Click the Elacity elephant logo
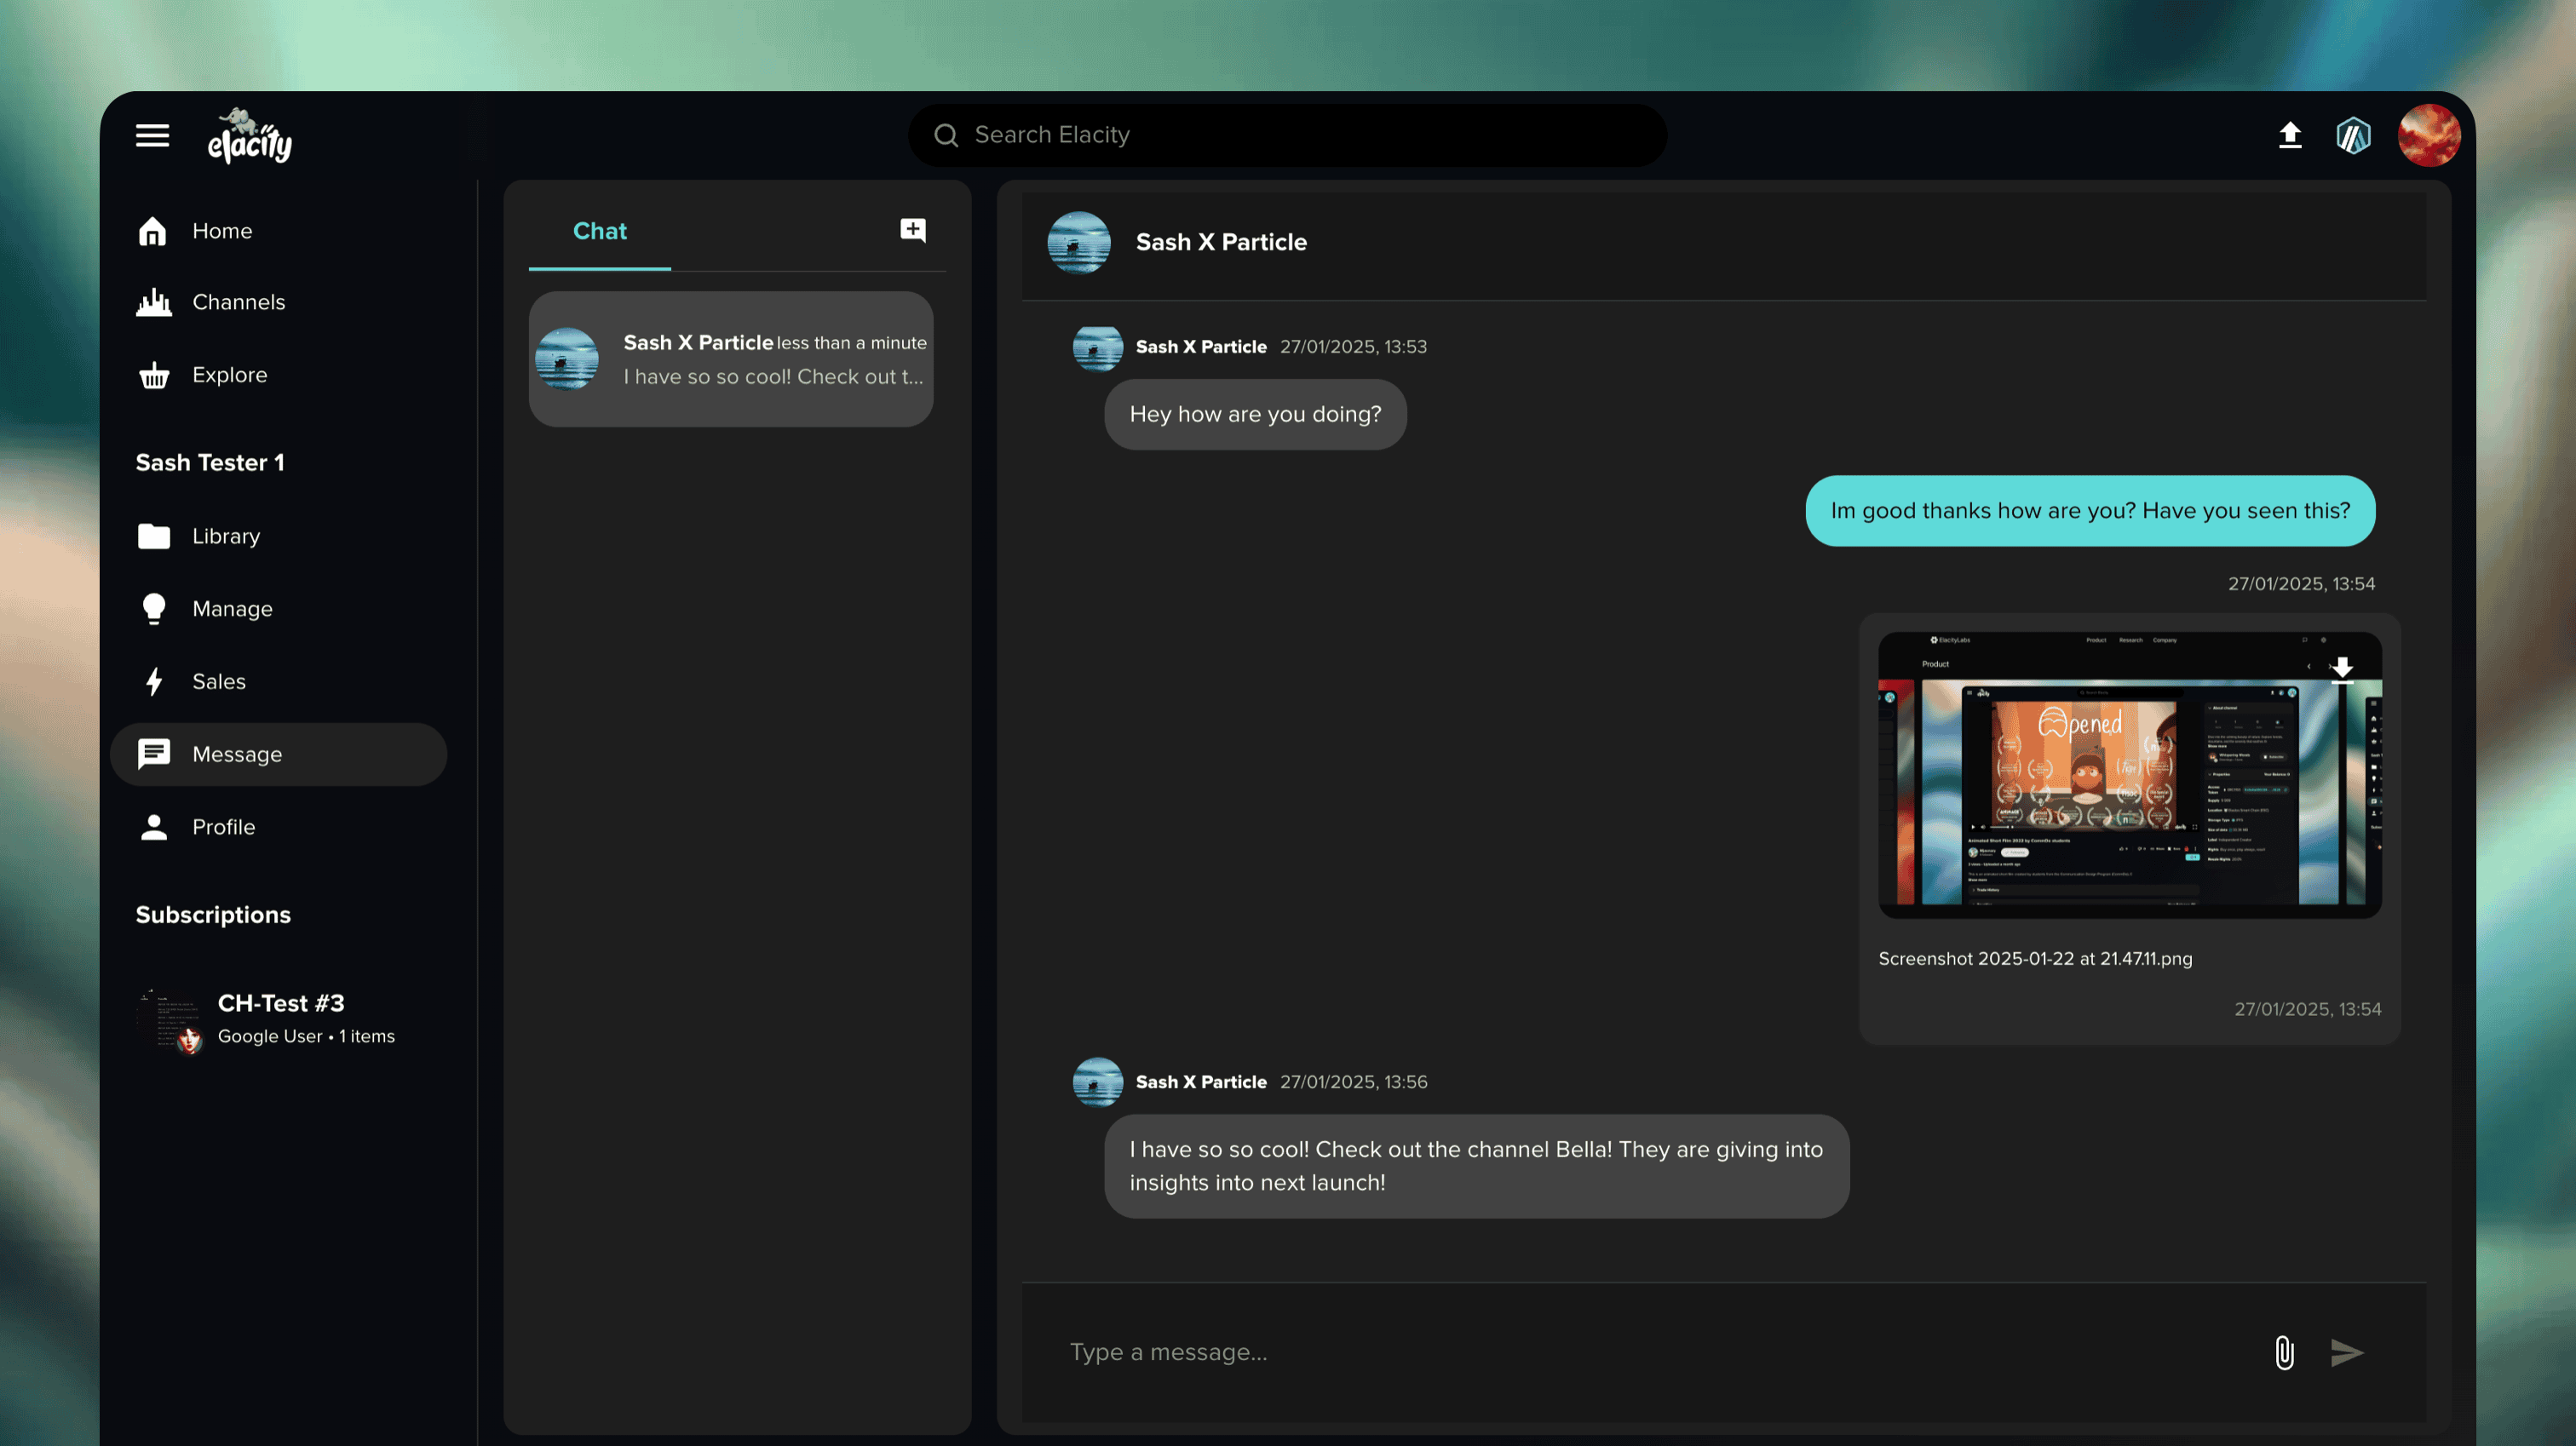 click(249, 136)
